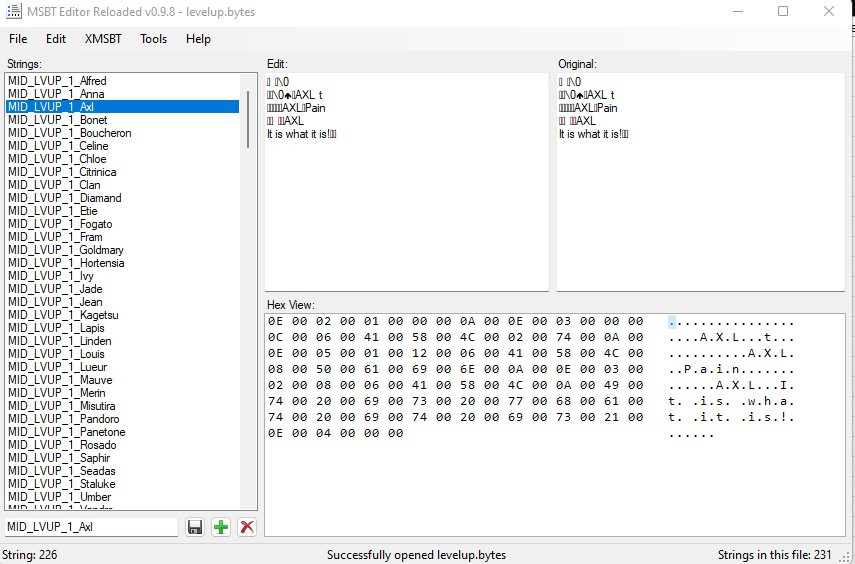Viewport: 855px width, 564px height.
Task: Open the File menu
Action: (x=18, y=39)
